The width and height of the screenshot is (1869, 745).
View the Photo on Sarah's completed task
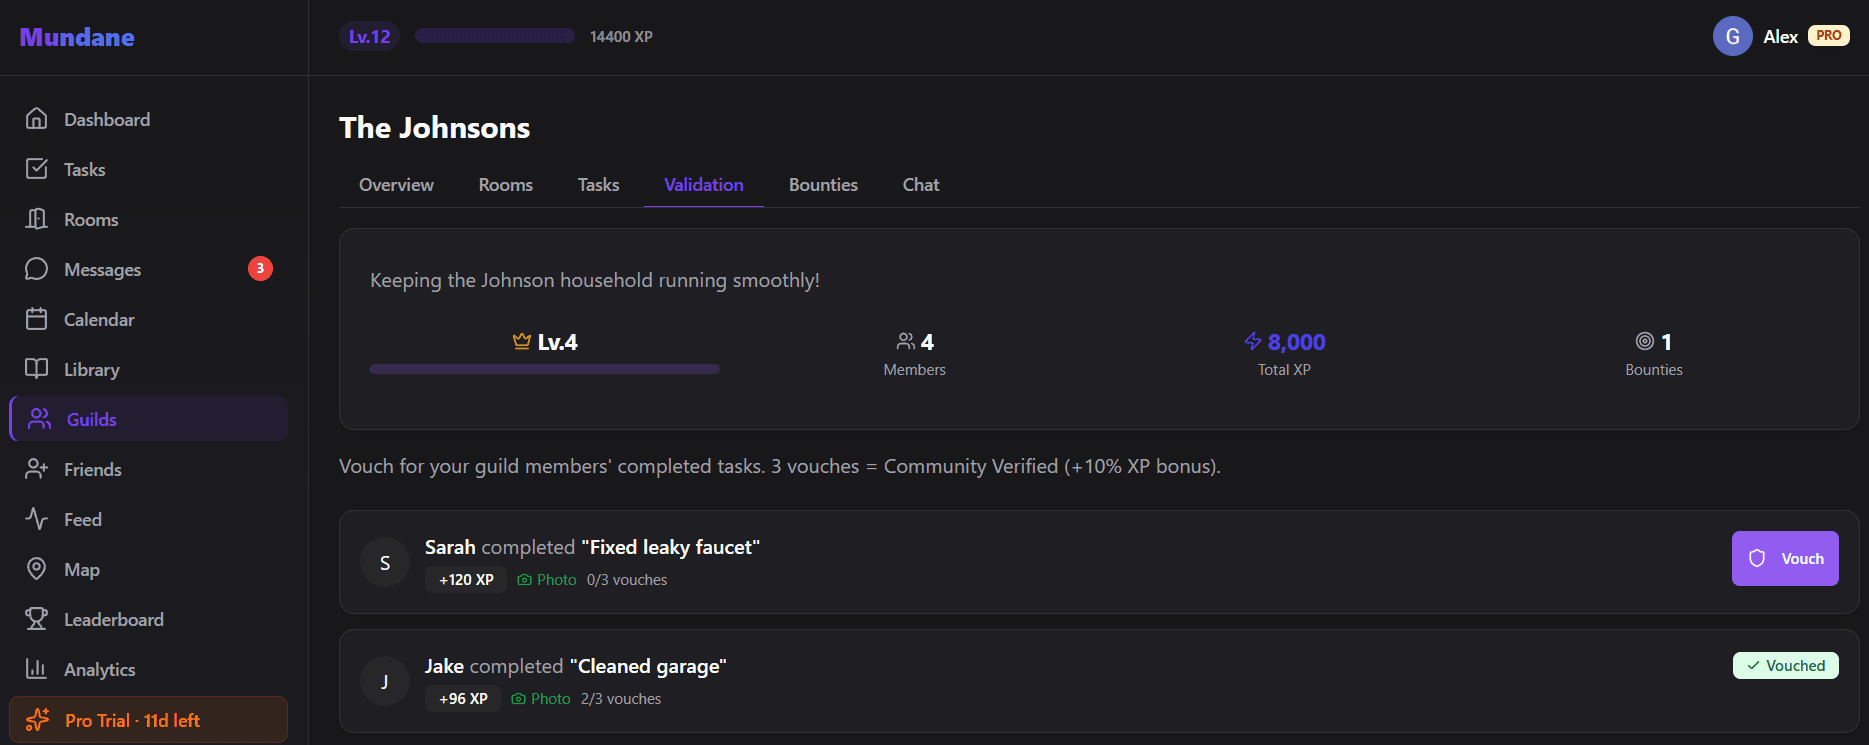[547, 580]
